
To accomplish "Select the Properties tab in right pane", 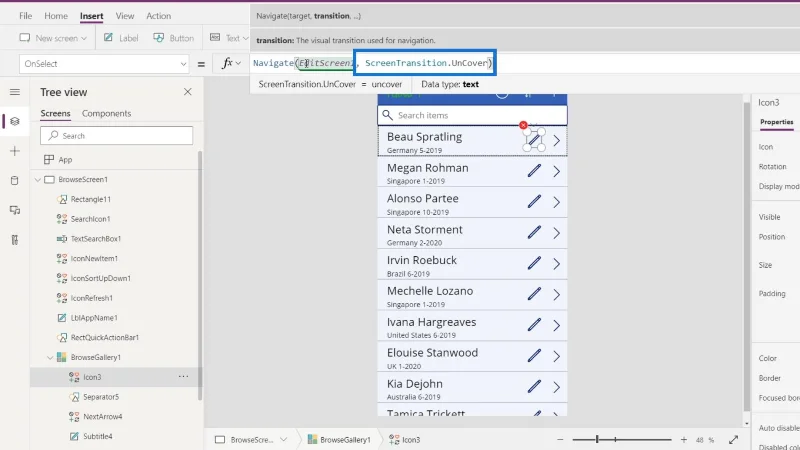I will (777, 122).
